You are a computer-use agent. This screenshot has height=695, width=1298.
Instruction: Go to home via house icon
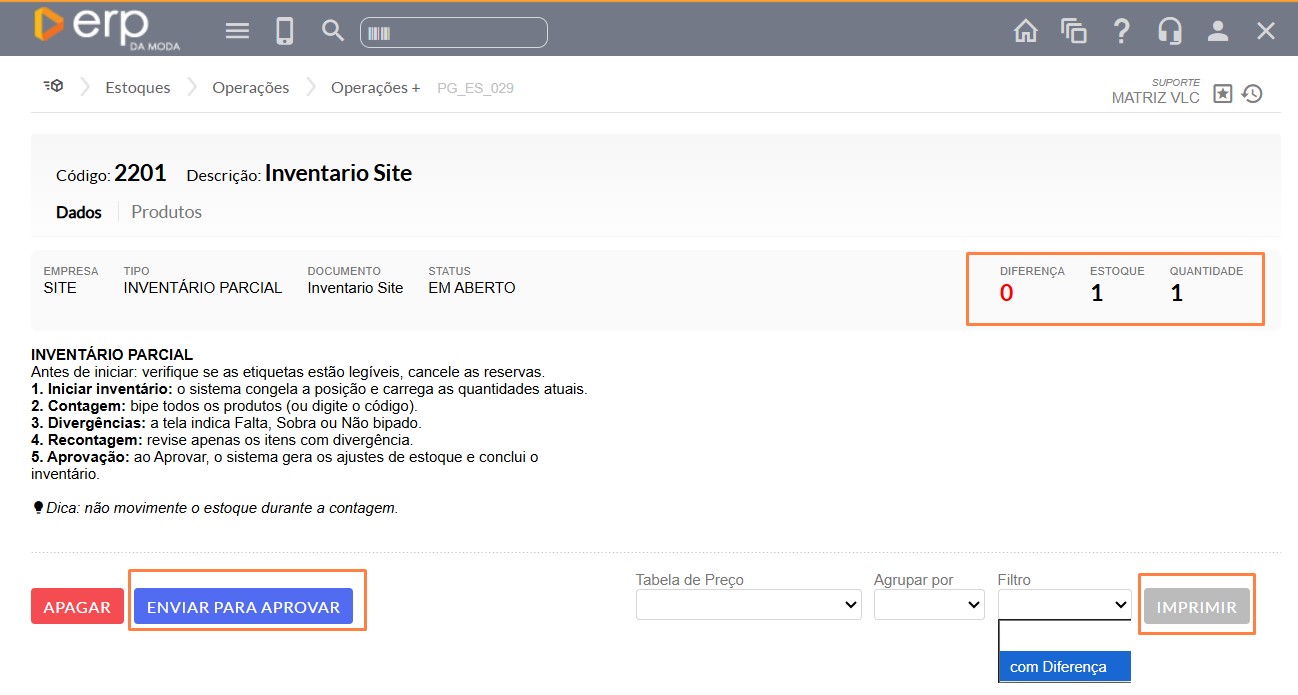coord(1025,31)
